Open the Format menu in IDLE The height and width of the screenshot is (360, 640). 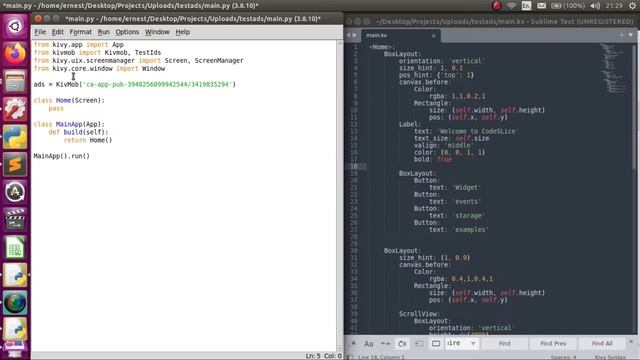80,32
